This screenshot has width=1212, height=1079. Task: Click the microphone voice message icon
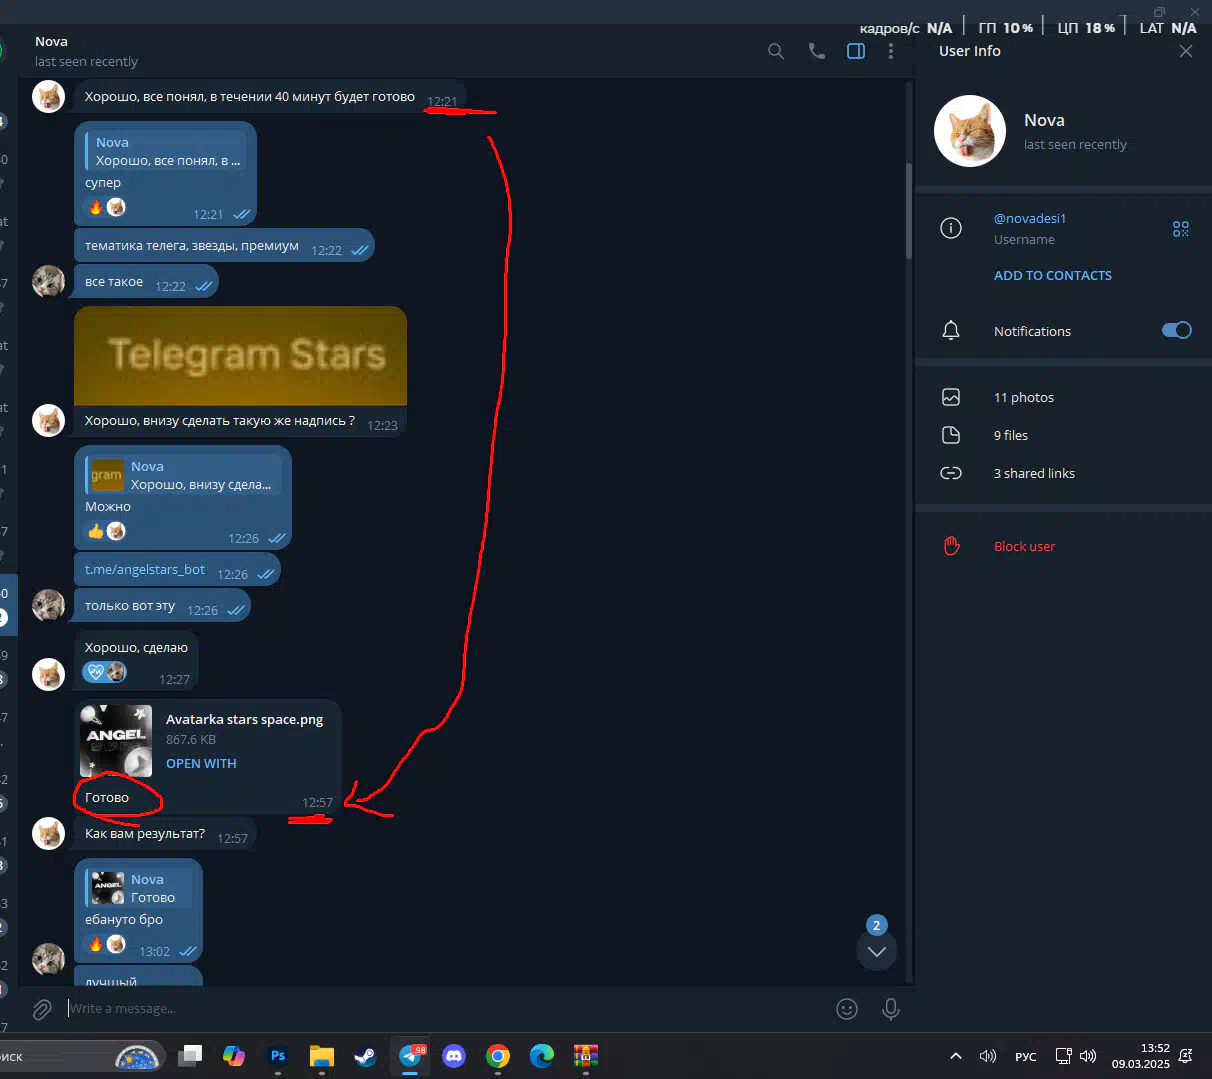tap(891, 1010)
